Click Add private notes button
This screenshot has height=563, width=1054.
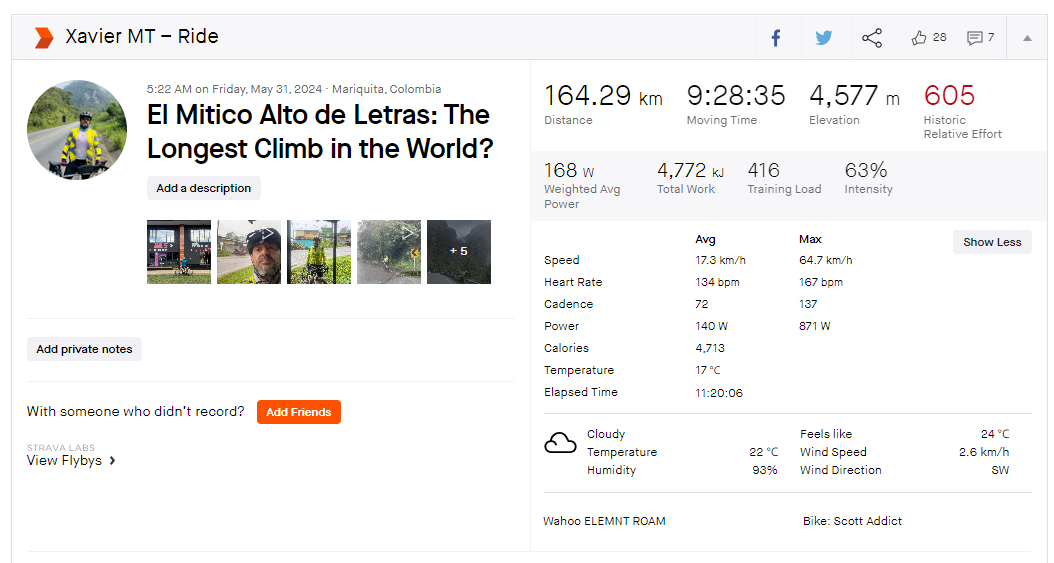(x=84, y=349)
